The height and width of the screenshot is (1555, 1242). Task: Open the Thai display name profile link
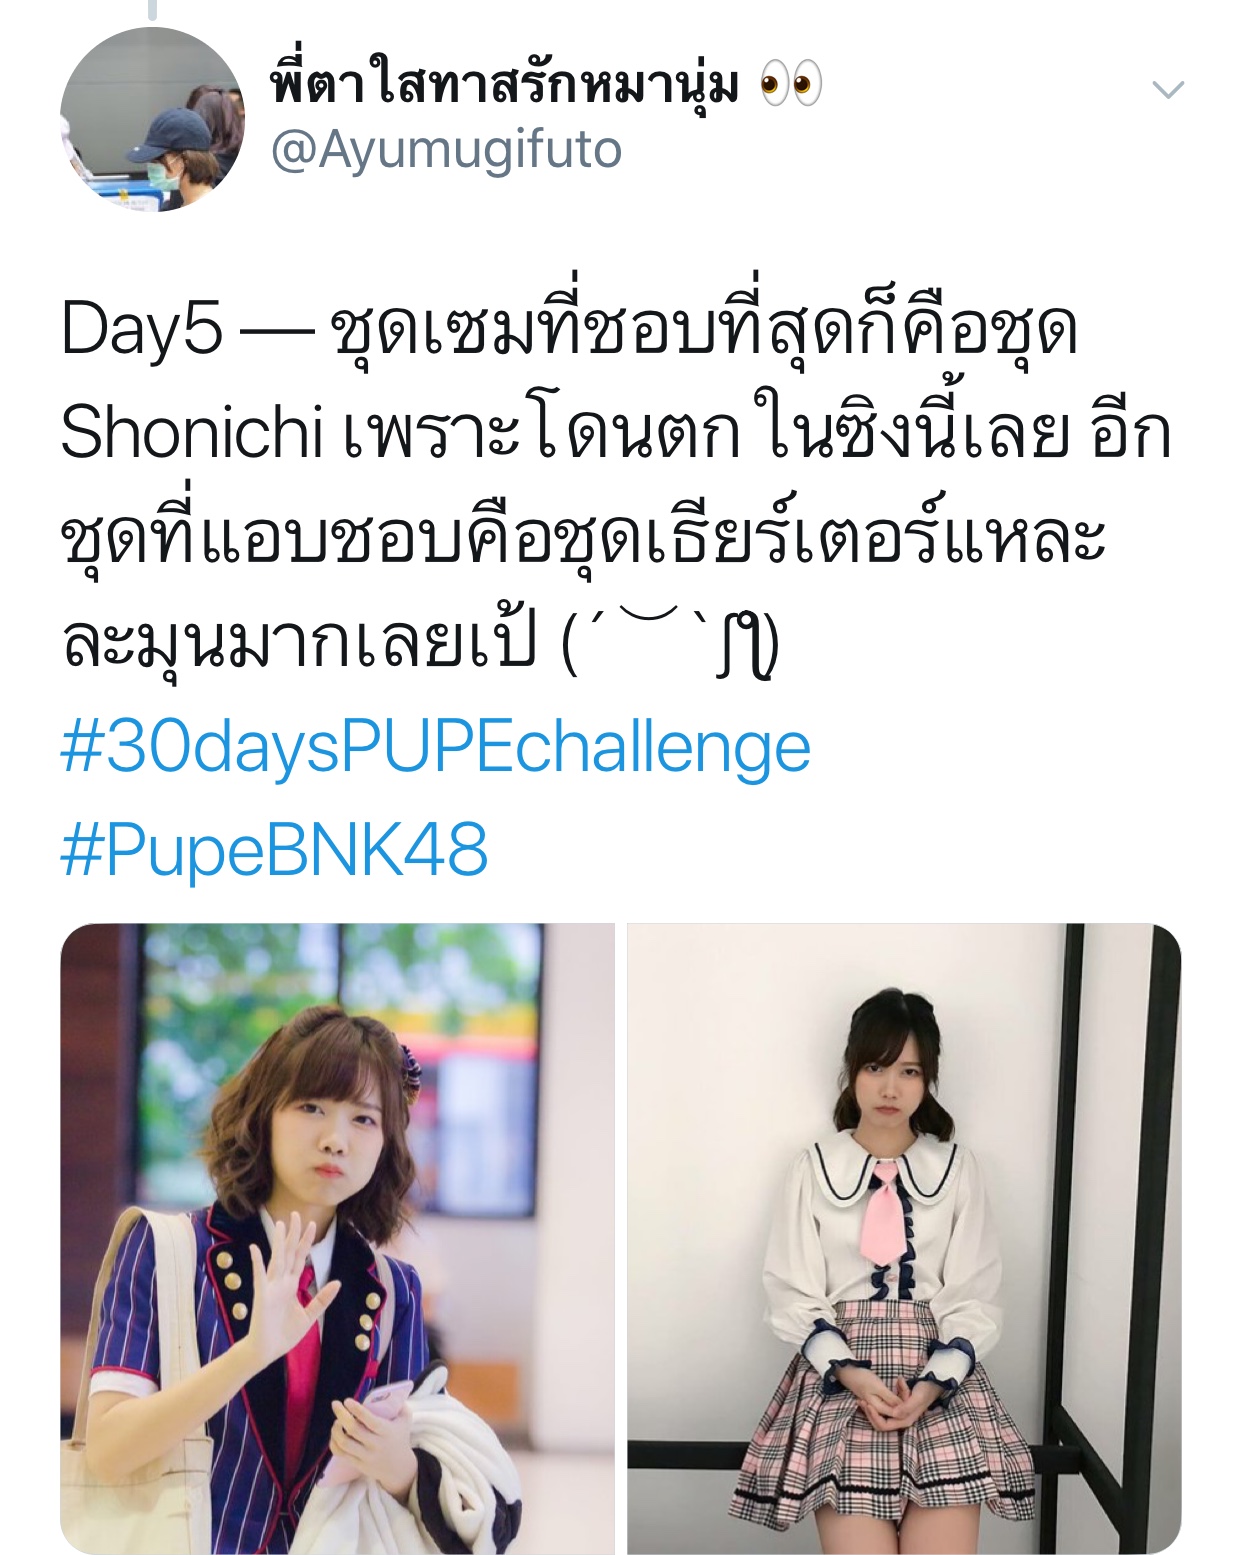click(505, 84)
